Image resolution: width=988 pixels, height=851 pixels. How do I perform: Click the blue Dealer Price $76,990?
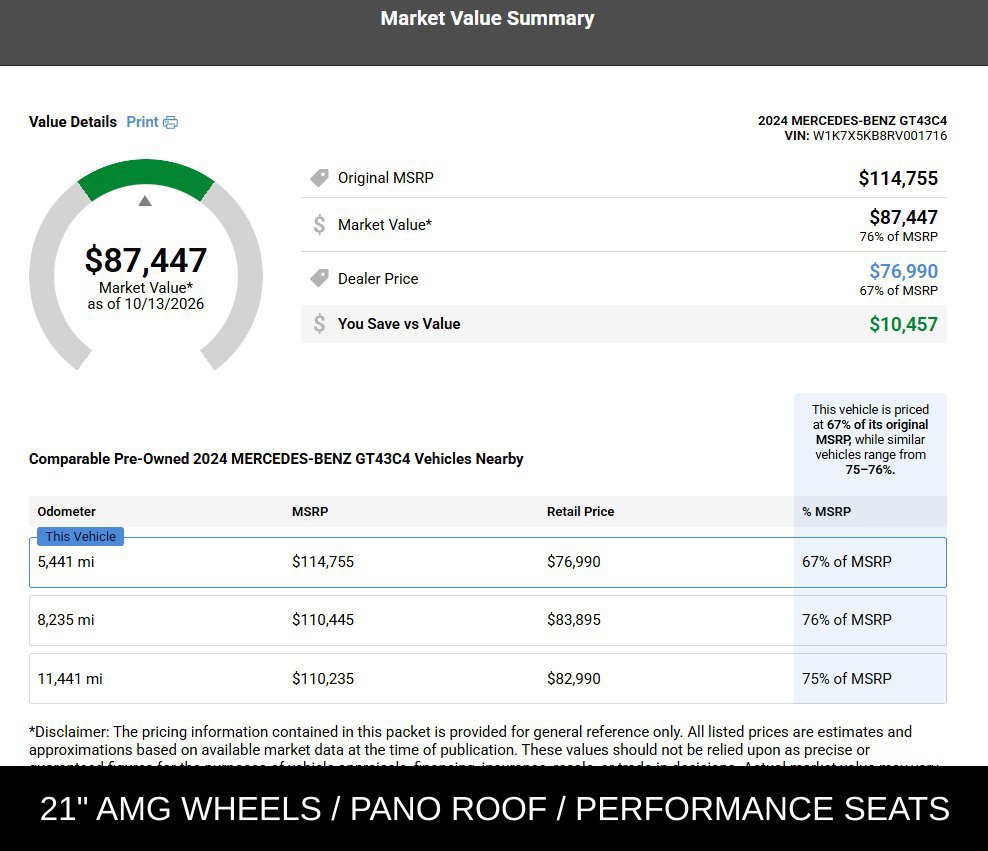click(903, 271)
